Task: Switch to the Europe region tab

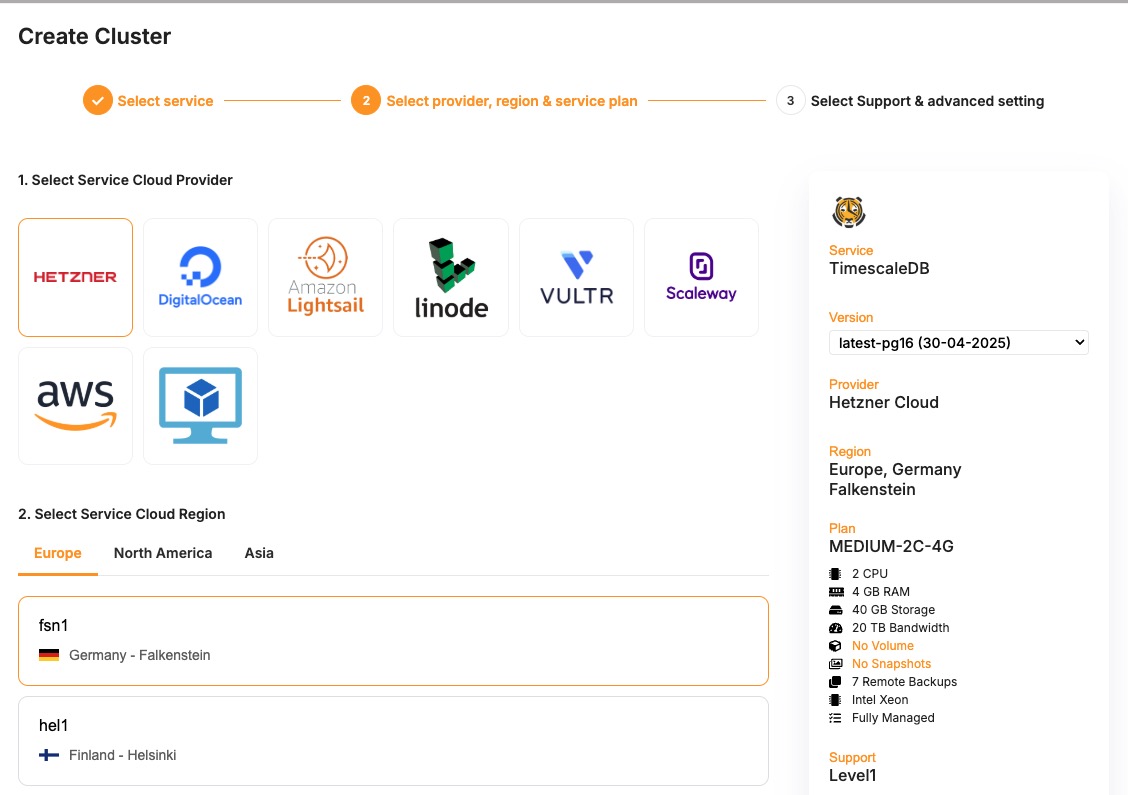Action: coord(58,553)
